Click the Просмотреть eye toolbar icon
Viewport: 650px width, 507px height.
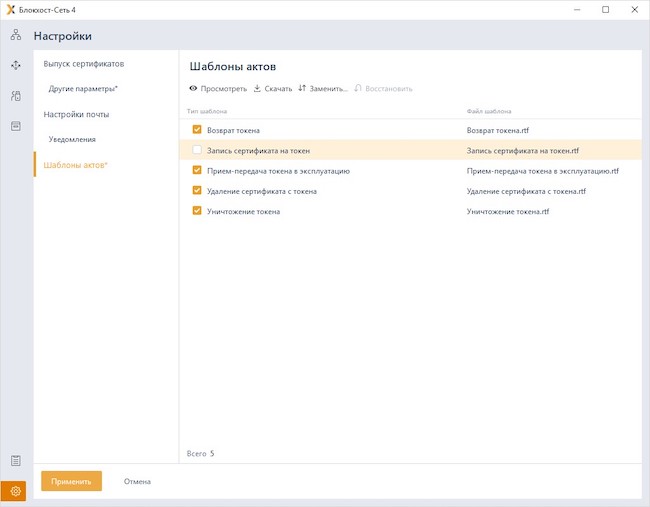pos(193,89)
